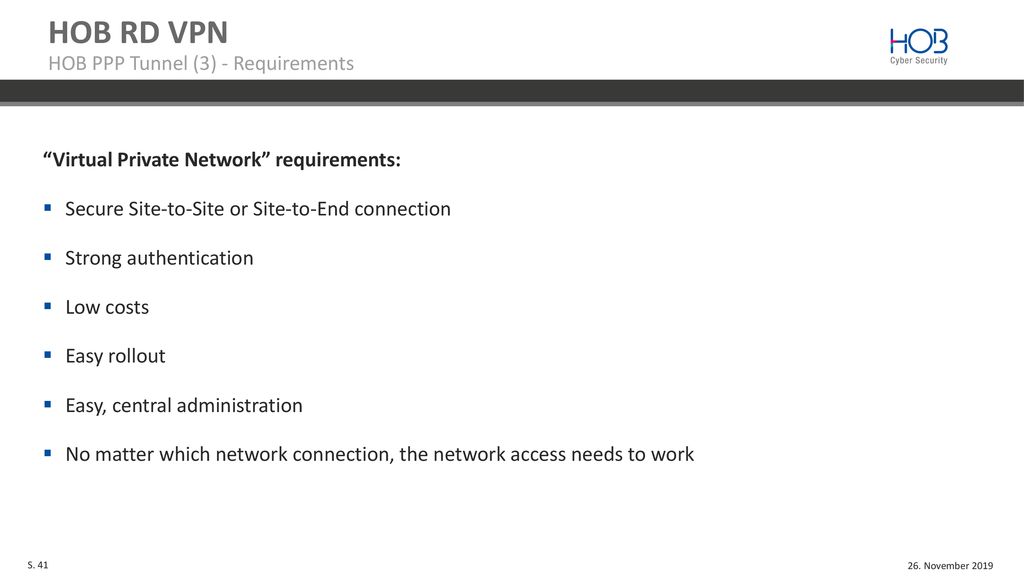The height and width of the screenshot is (576, 1024).
Task: Click the bullet before Easy, central administration
Action: tap(48, 405)
